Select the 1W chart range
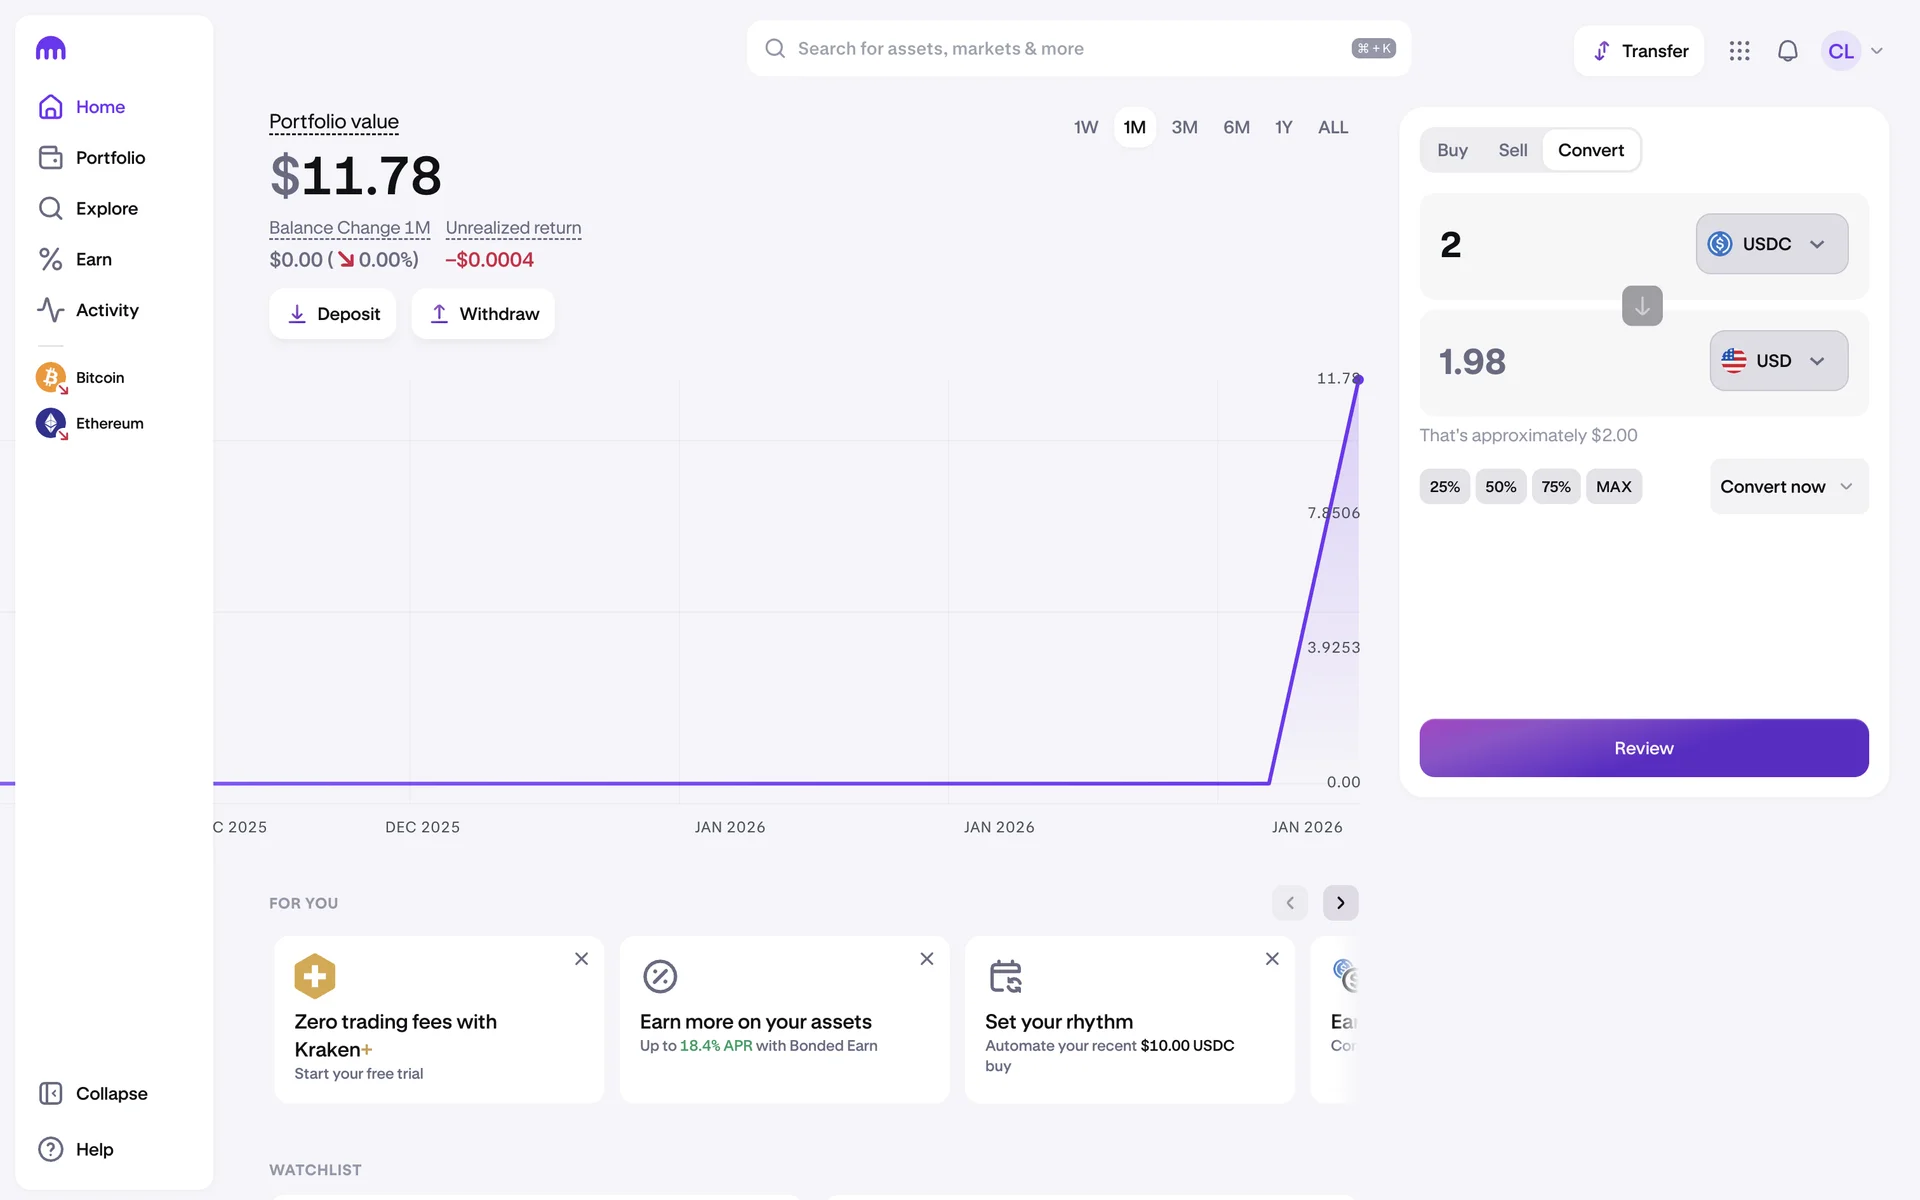The width and height of the screenshot is (1920, 1200). (1085, 127)
